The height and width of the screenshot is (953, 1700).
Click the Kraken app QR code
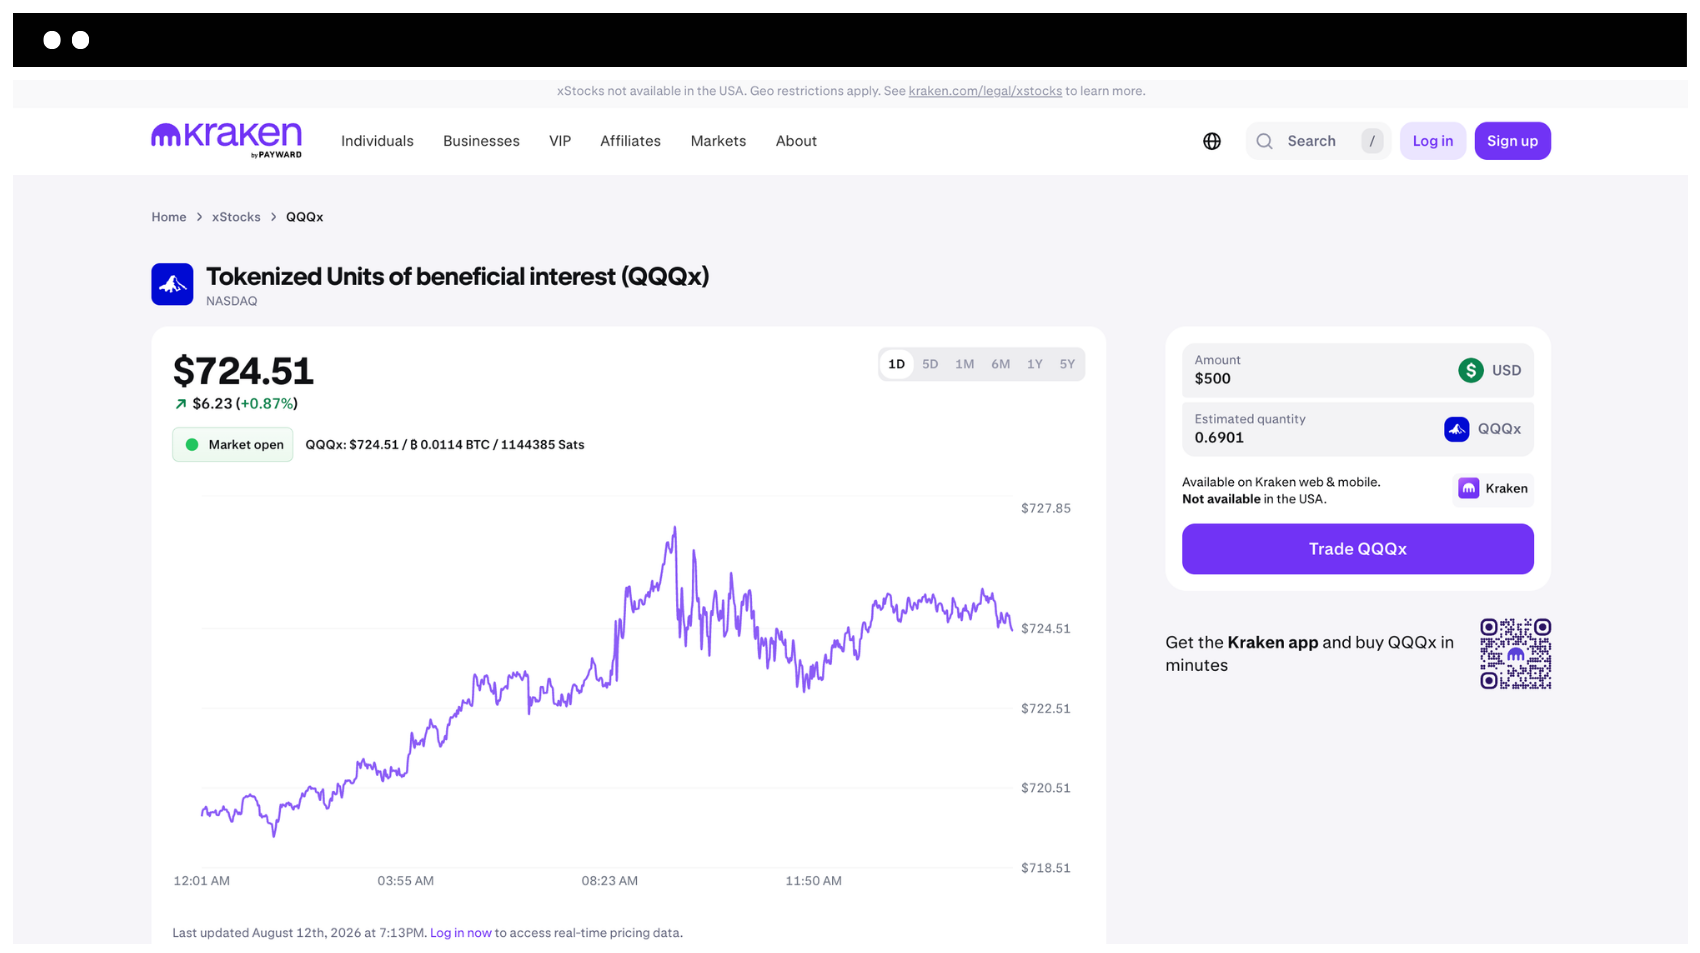pyautogui.click(x=1516, y=654)
